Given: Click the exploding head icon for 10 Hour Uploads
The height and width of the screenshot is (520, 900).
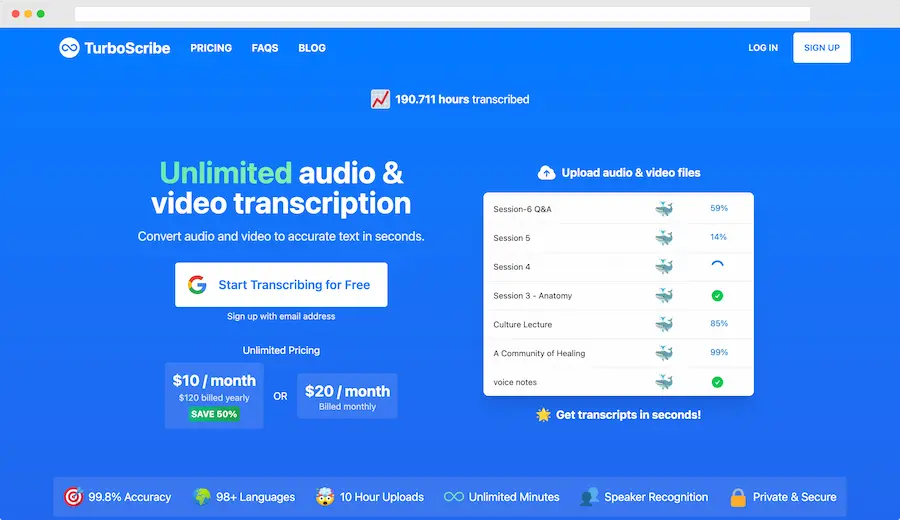Looking at the screenshot, I should click(x=325, y=497).
